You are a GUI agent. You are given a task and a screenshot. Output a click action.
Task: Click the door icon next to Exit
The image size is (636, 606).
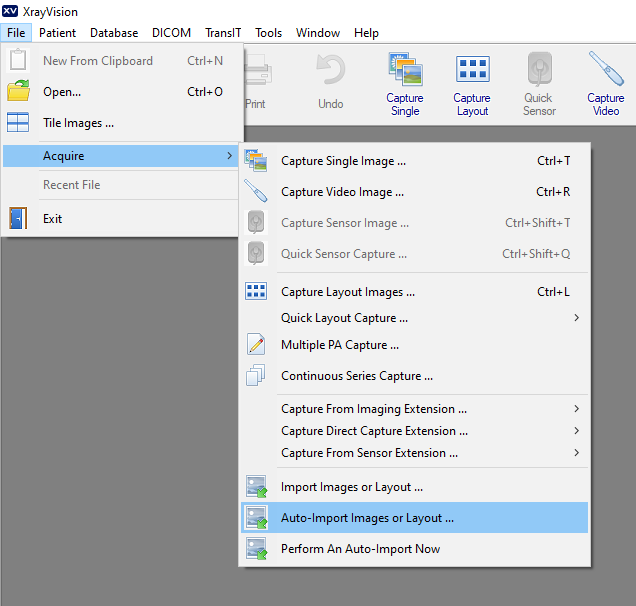point(18,218)
